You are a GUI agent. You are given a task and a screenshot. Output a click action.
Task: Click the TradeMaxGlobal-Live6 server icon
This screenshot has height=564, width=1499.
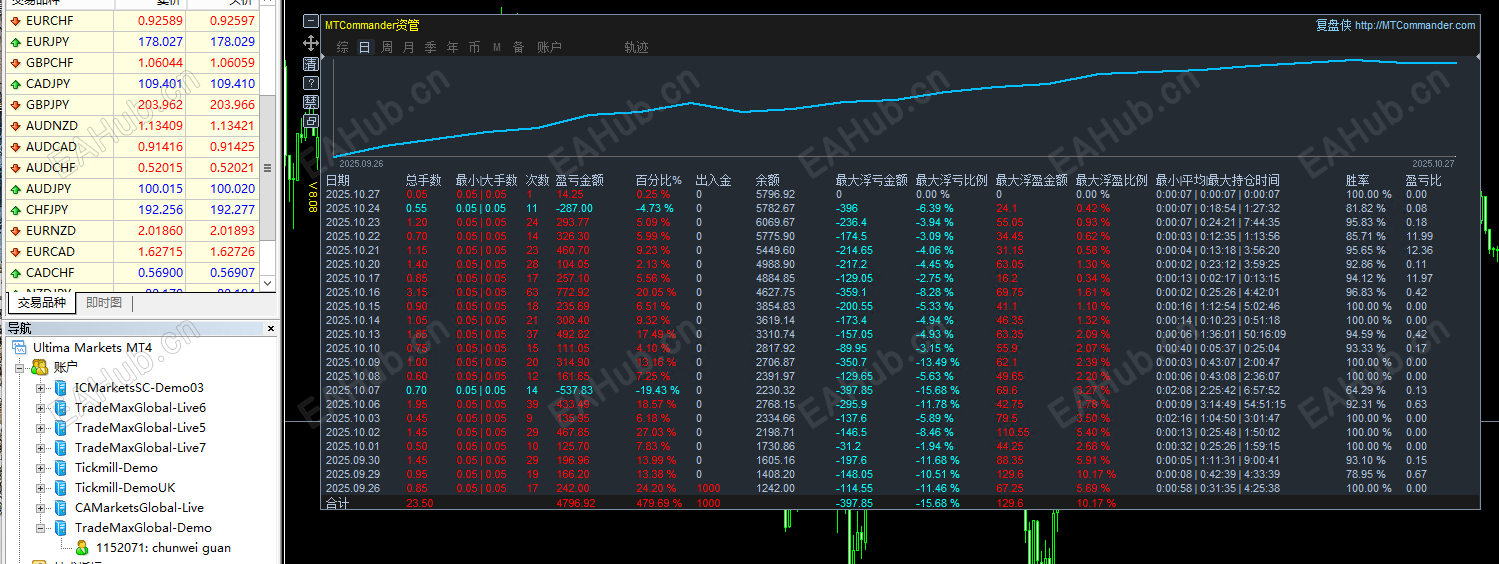pyautogui.click(x=60, y=408)
